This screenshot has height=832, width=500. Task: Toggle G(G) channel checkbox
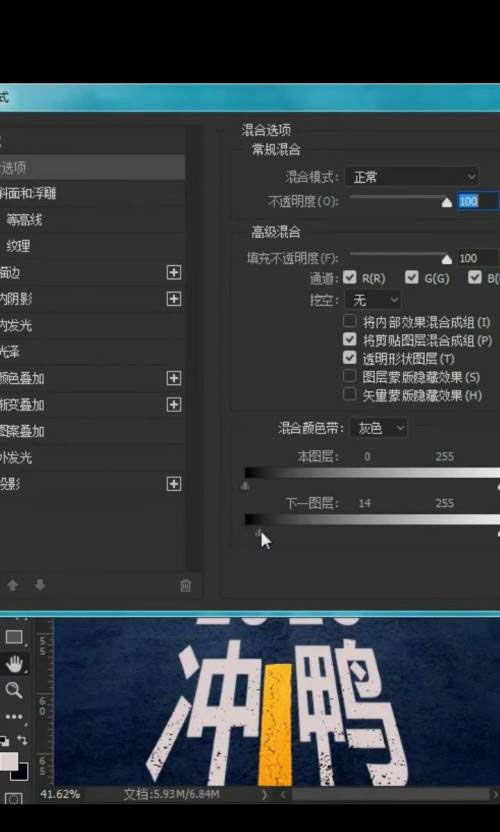(x=411, y=277)
